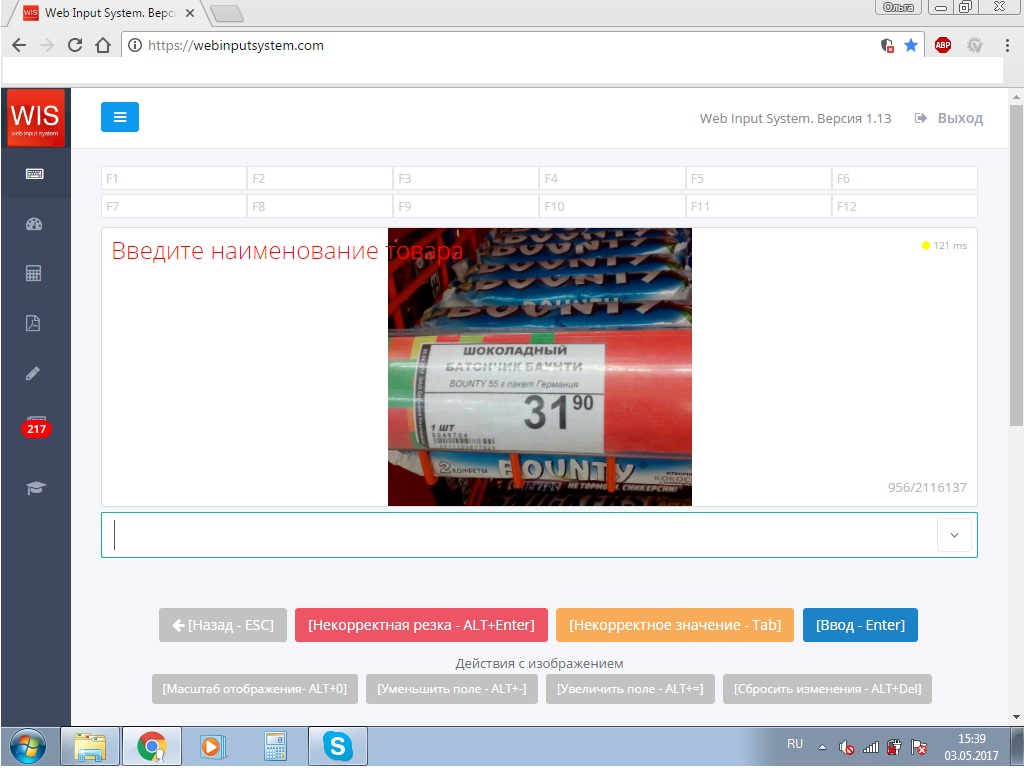Click the muted volume tray icon
1024x768 pixels.
coord(846,747)
